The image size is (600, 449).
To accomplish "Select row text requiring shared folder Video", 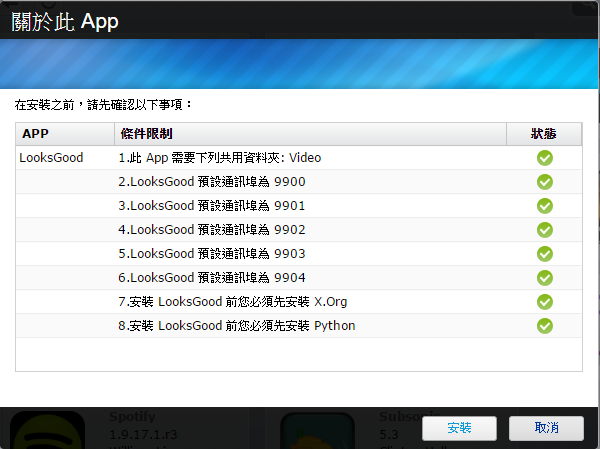I will [x=220, y=158].
